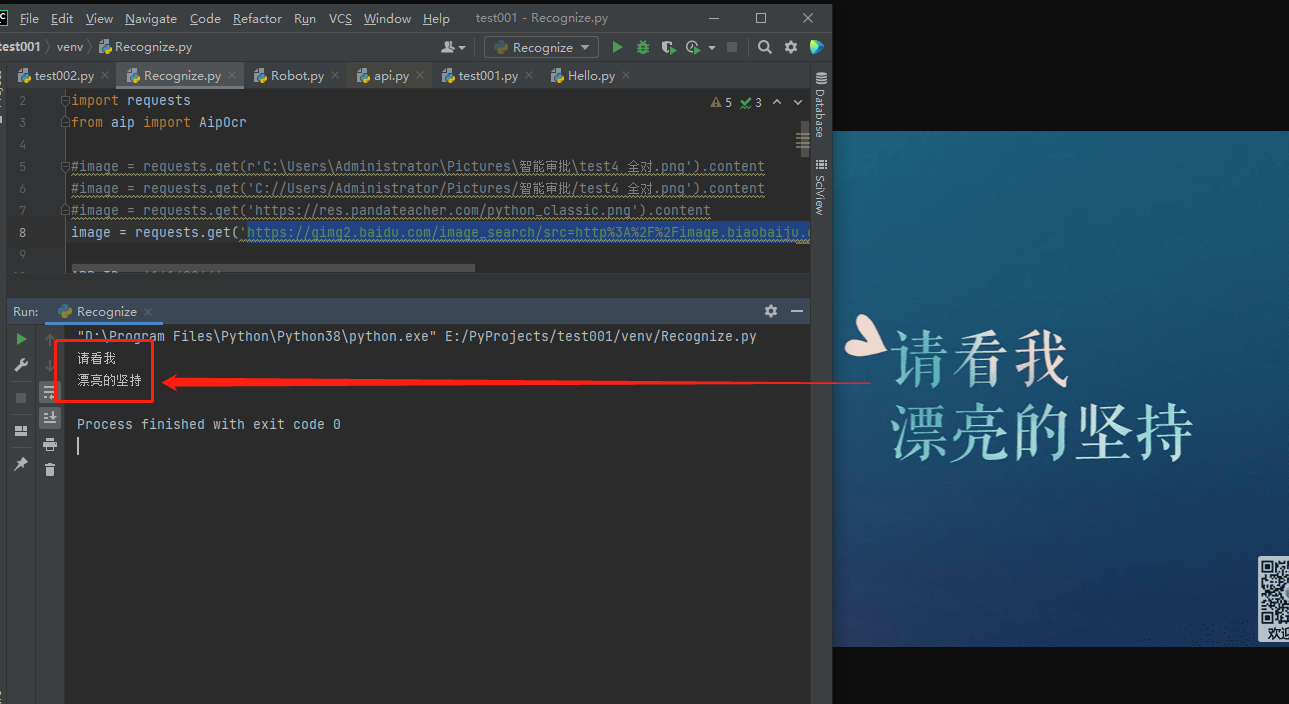Toggle soft-wrap in the run console
Viewport: 1289px width, 704px height.
[x=49, y=391]
